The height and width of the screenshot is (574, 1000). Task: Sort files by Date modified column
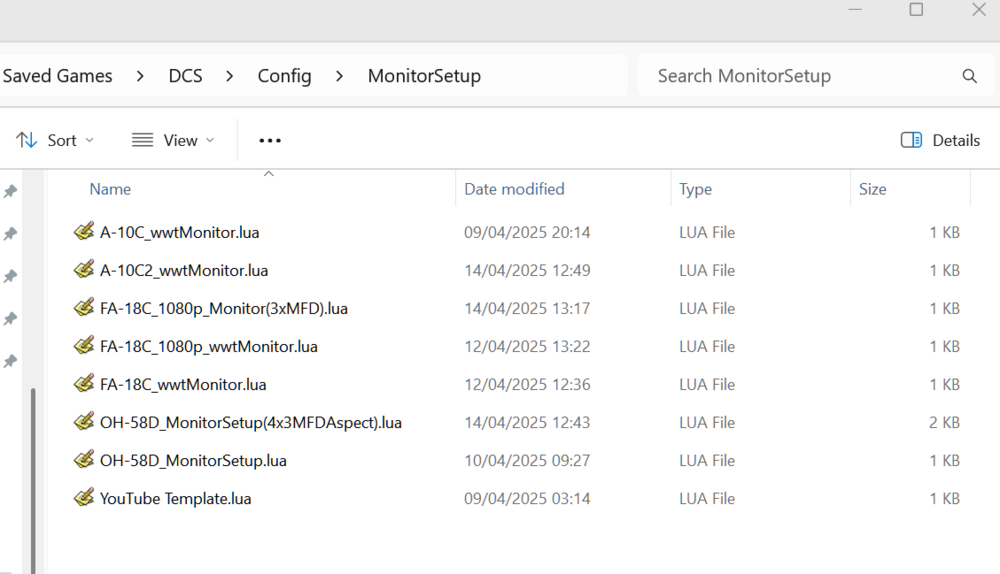pyautogui.click(x=514, y=189)
